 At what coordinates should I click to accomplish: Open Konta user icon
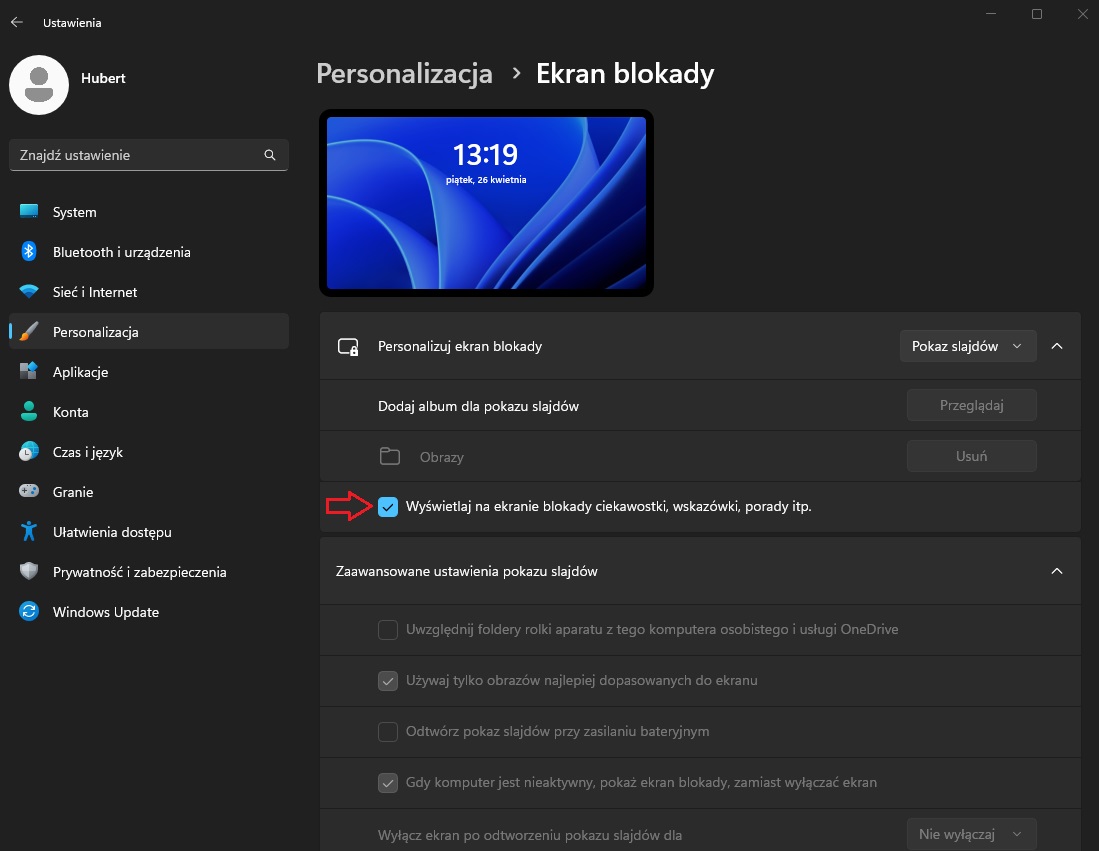point(29,412)
